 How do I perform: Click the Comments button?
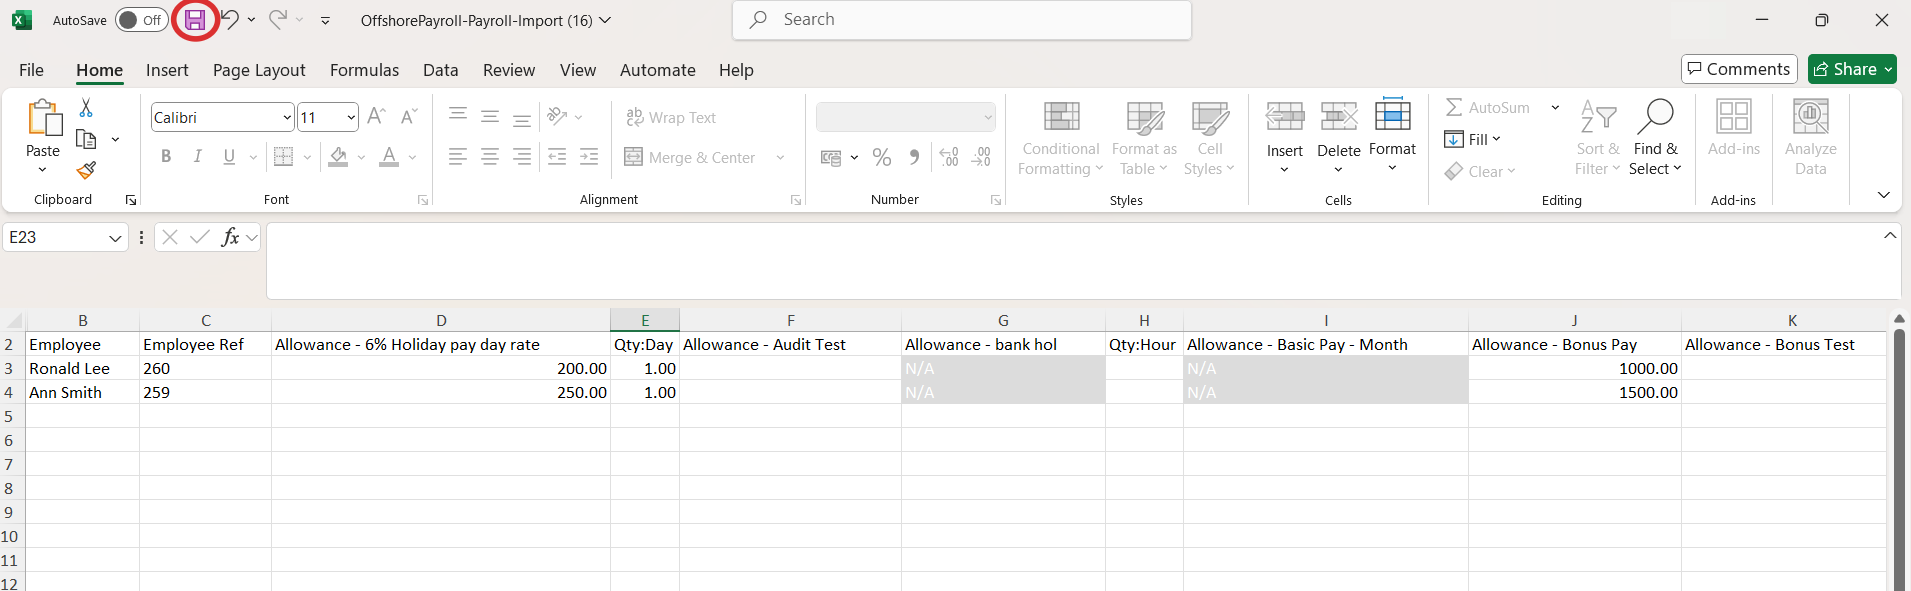[x=1739, y=69]
